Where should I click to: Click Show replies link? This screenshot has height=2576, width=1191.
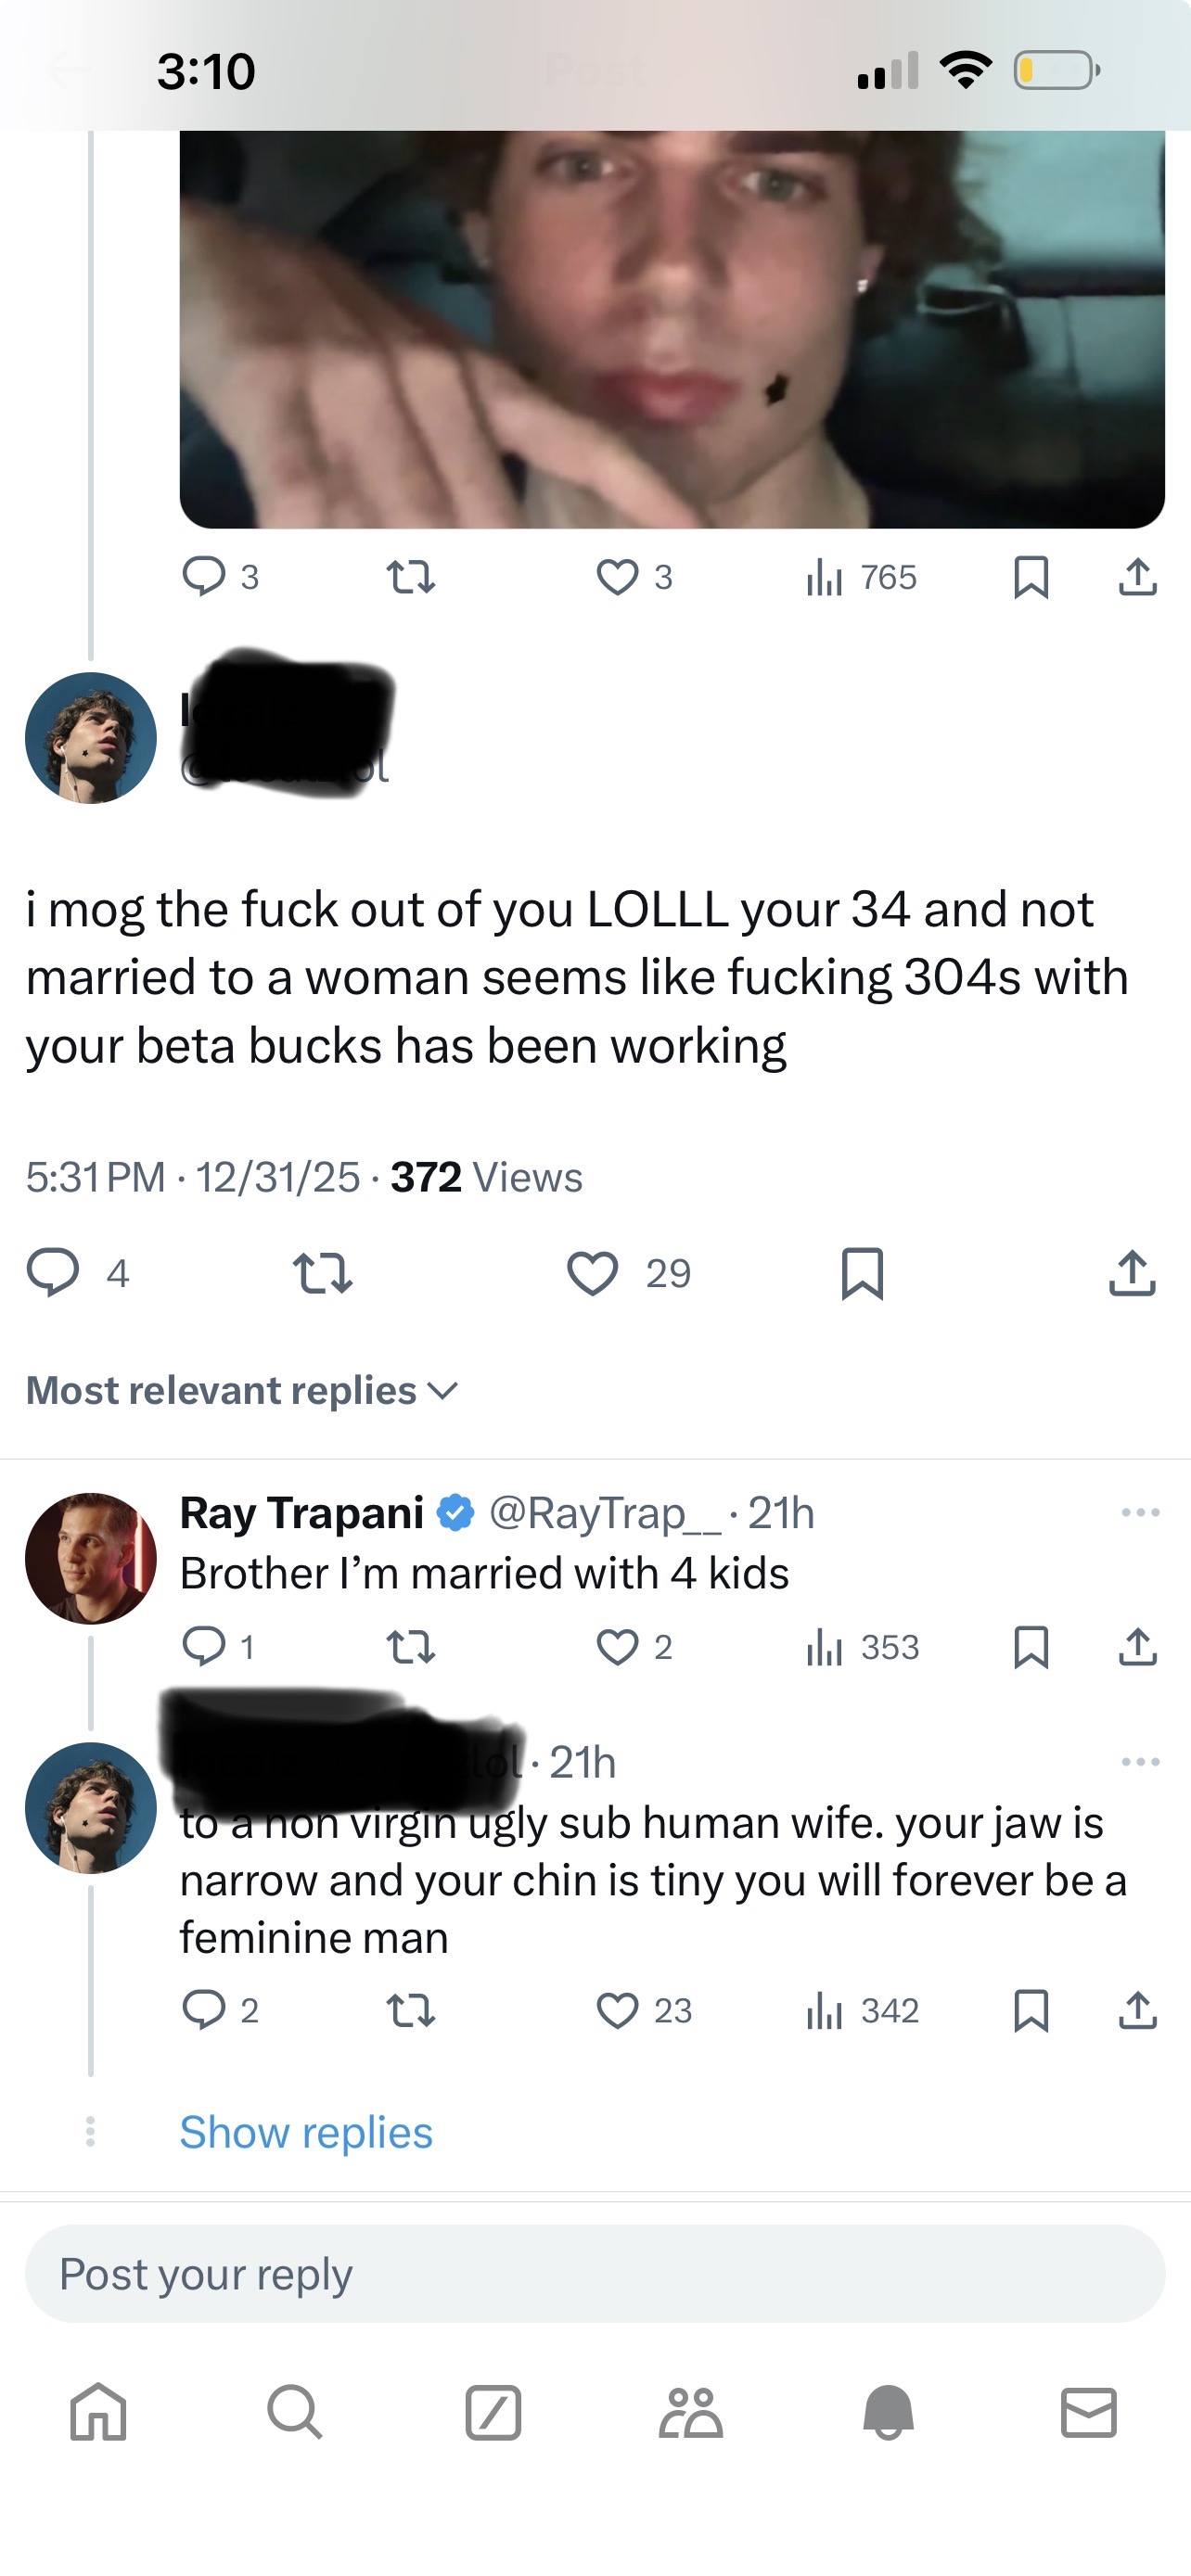[306, 2131]
